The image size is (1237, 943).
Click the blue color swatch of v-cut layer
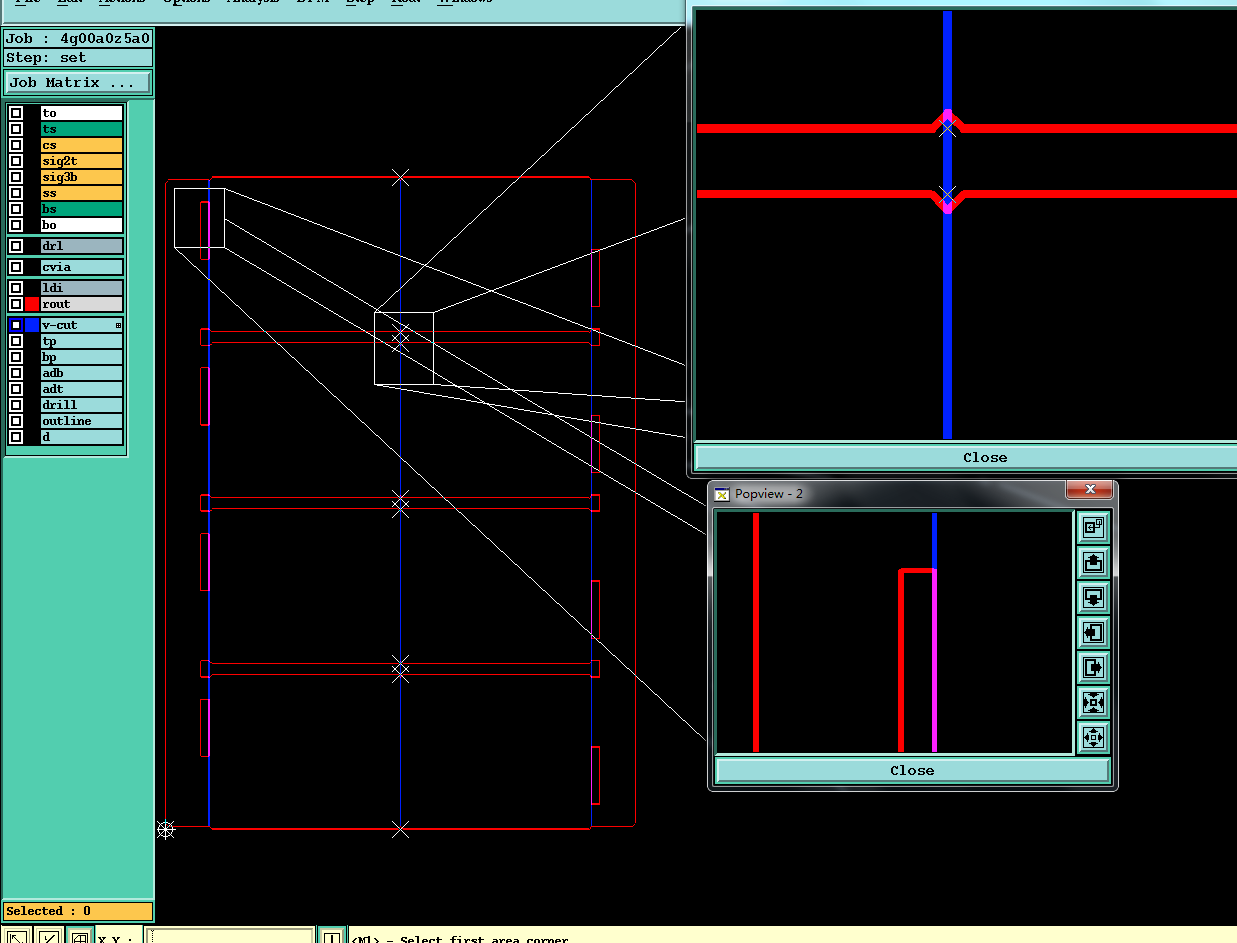tap(32, 325)
